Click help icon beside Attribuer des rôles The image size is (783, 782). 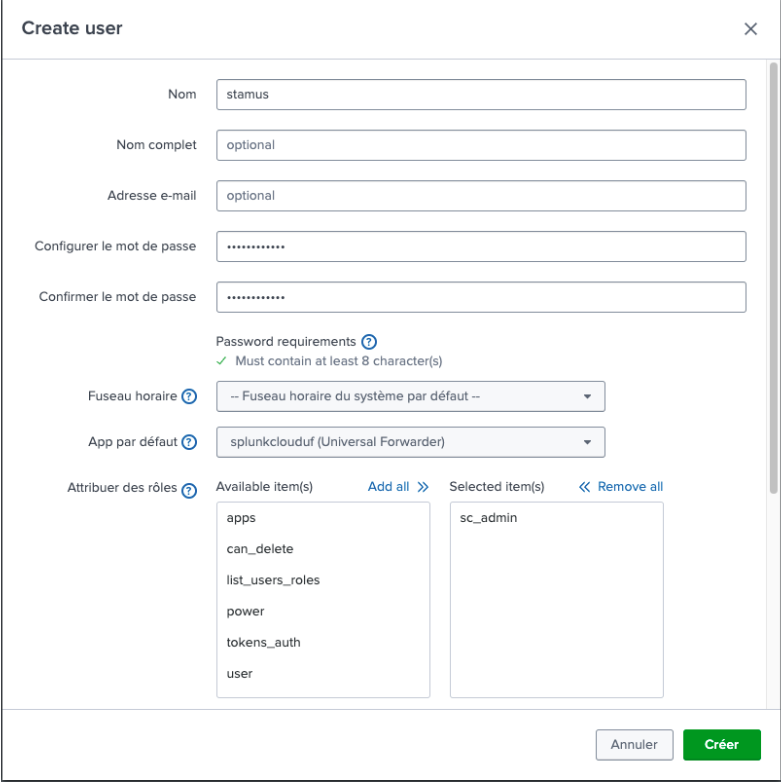(189, 489)
